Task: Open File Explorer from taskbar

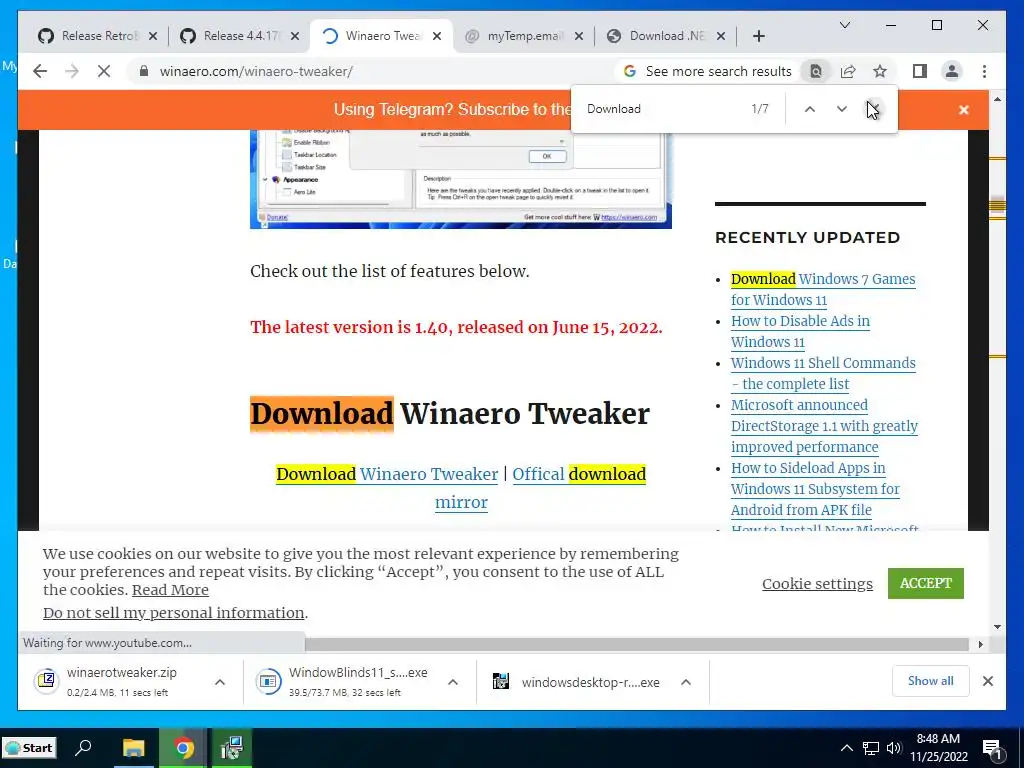Action: tap(134, 748)
